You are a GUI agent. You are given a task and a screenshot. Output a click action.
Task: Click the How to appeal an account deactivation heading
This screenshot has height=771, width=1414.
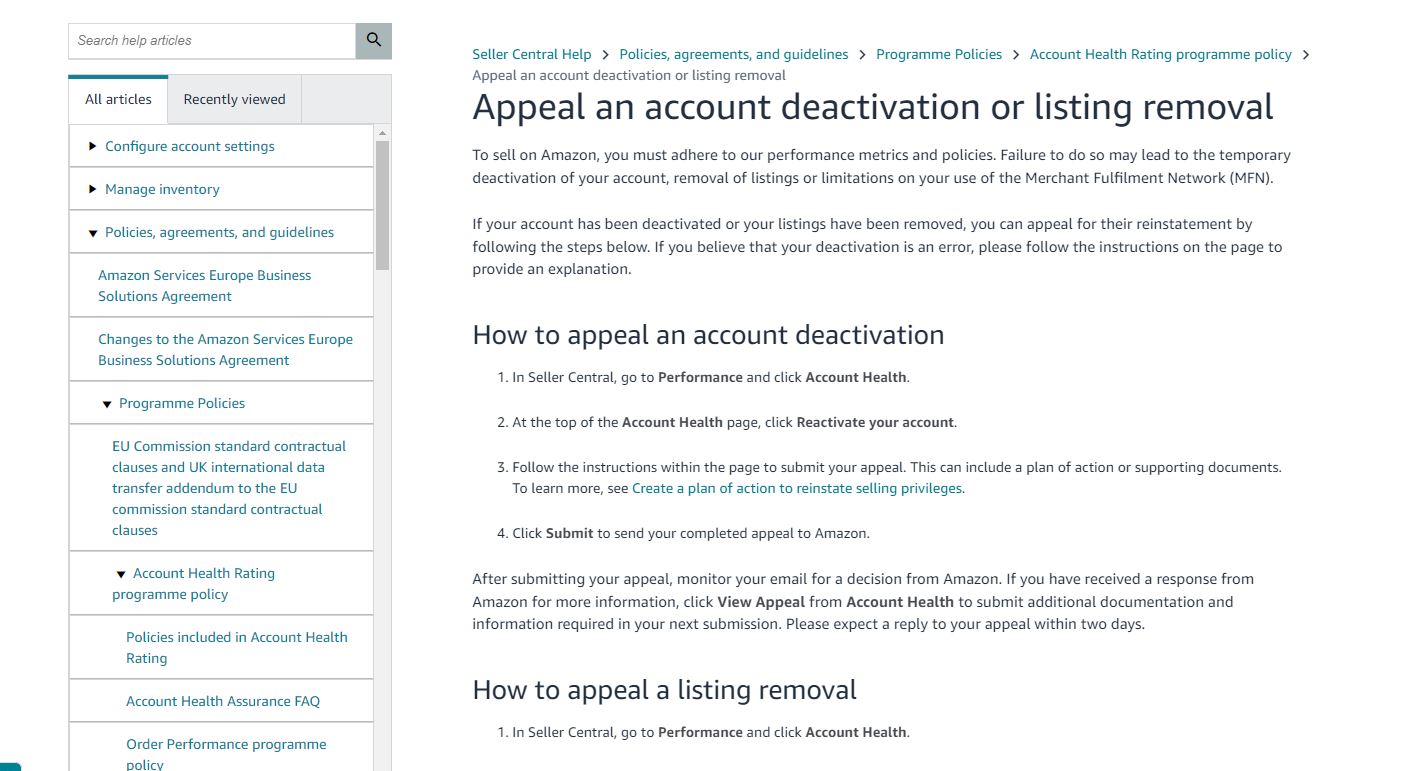click(x=708, y=334)
